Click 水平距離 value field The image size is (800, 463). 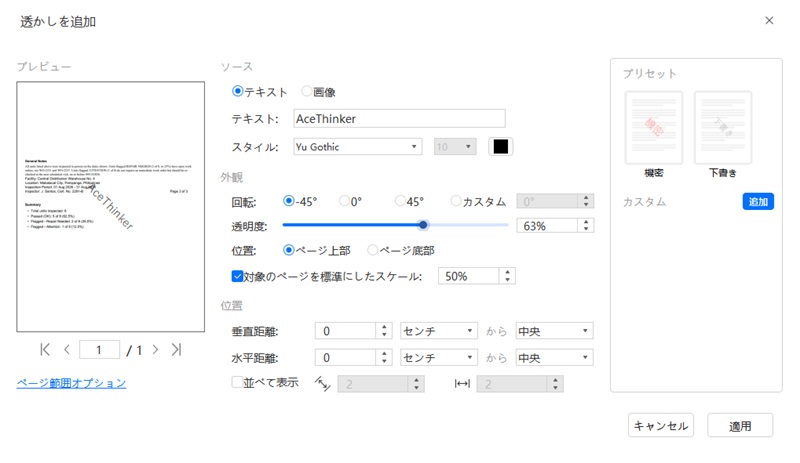click(x=345, y=357)
